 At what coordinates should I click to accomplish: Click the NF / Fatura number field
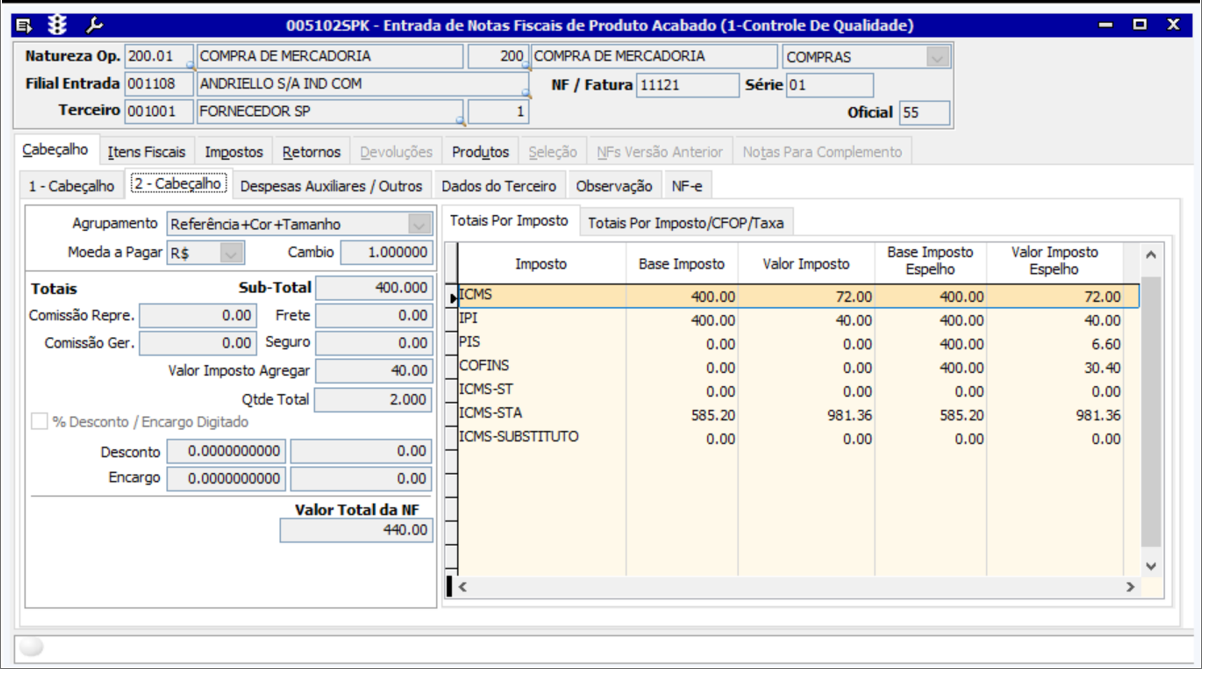tap(688, 85)
